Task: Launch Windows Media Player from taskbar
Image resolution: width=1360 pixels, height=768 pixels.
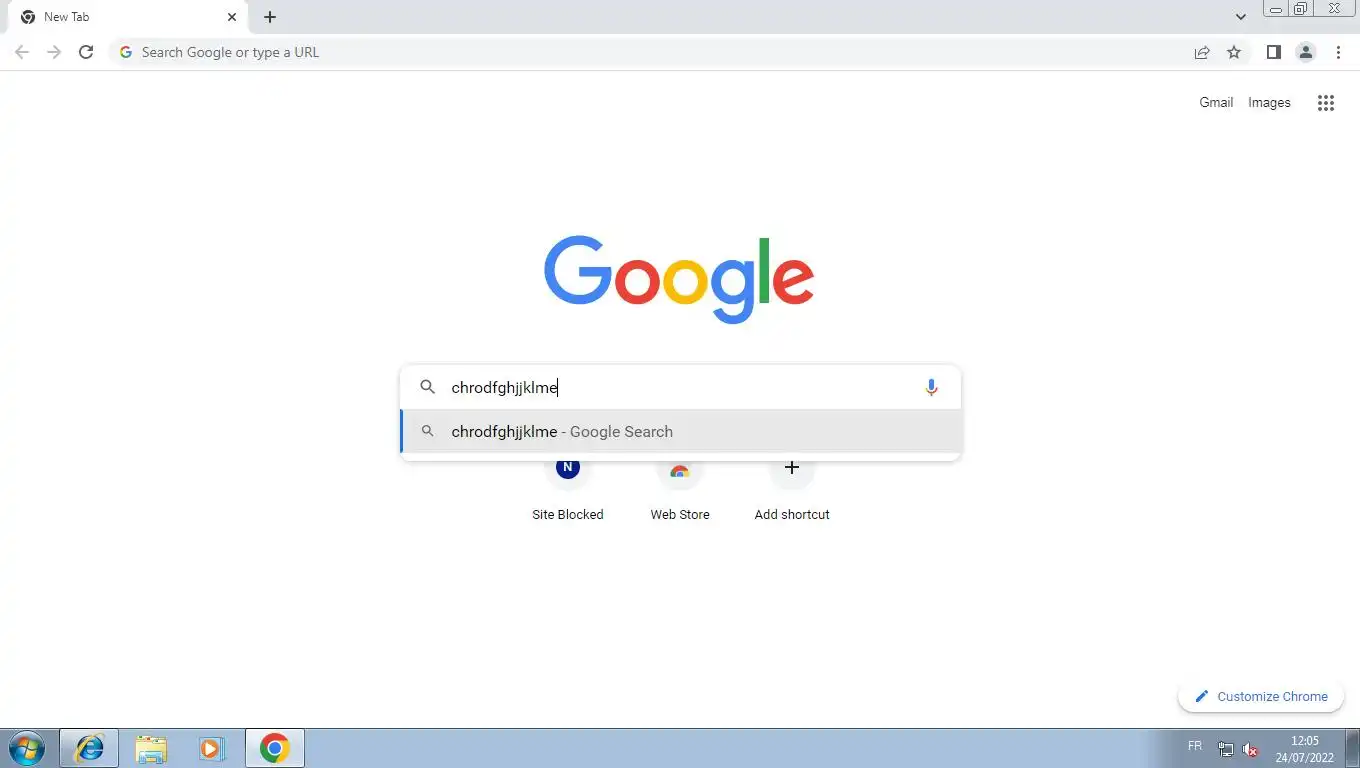Action: pos(211,748)
